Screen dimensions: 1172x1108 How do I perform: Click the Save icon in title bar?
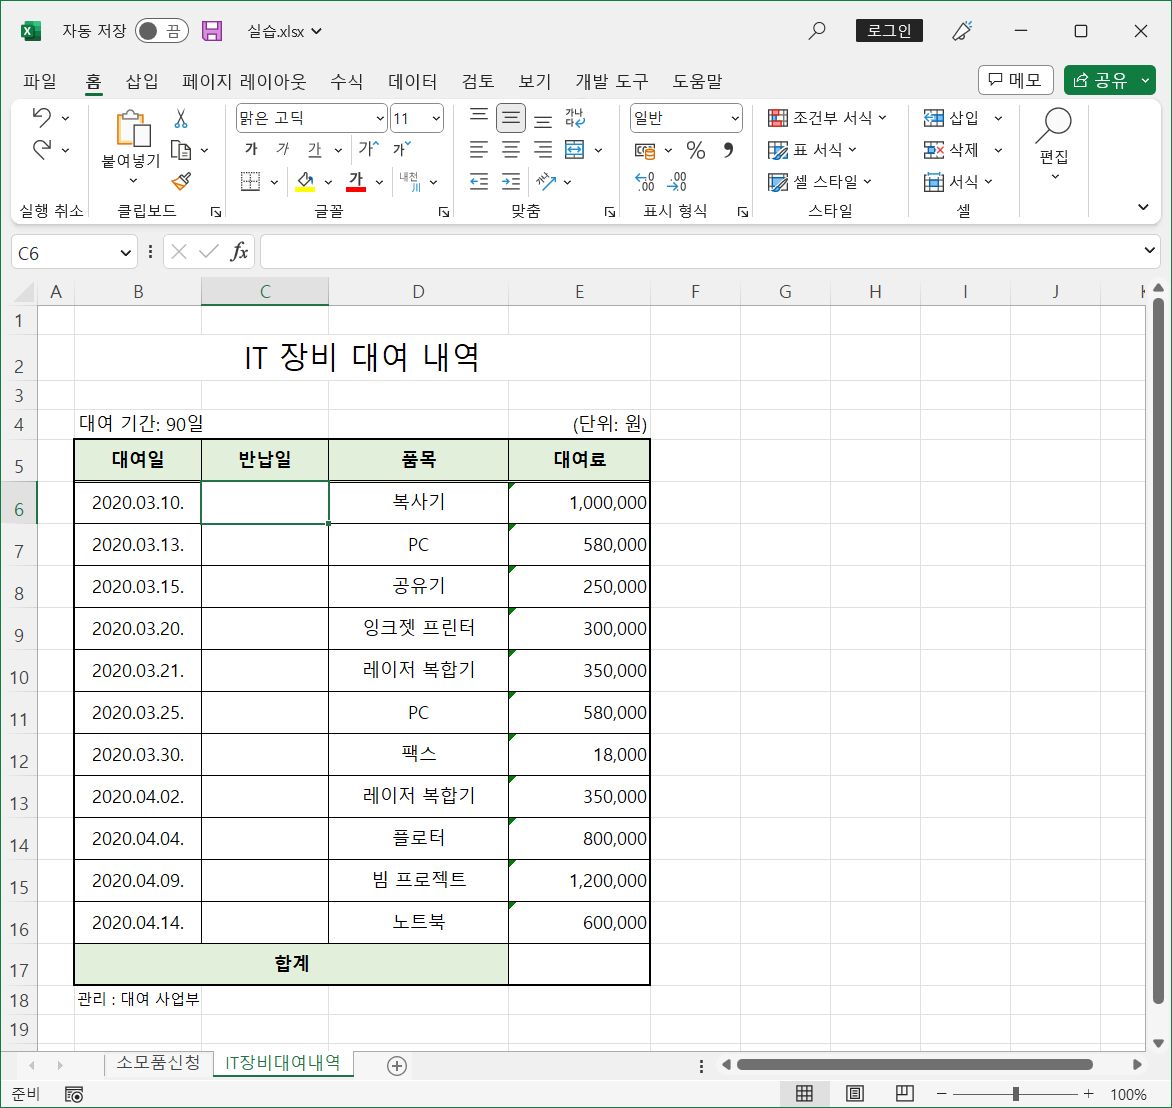pos(212,31)
